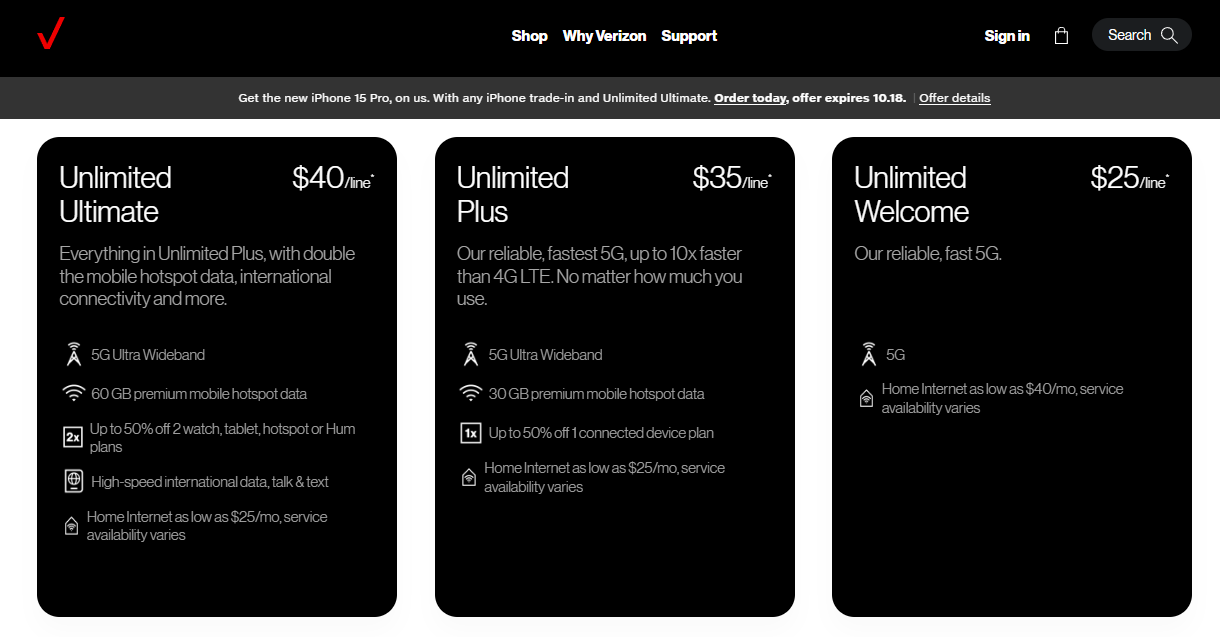Image resolution: width=1220 pixels, height=637 pixels.
Task: Click Home Internet icon in Unlimited Ultimate card
Action: [71, 526]
